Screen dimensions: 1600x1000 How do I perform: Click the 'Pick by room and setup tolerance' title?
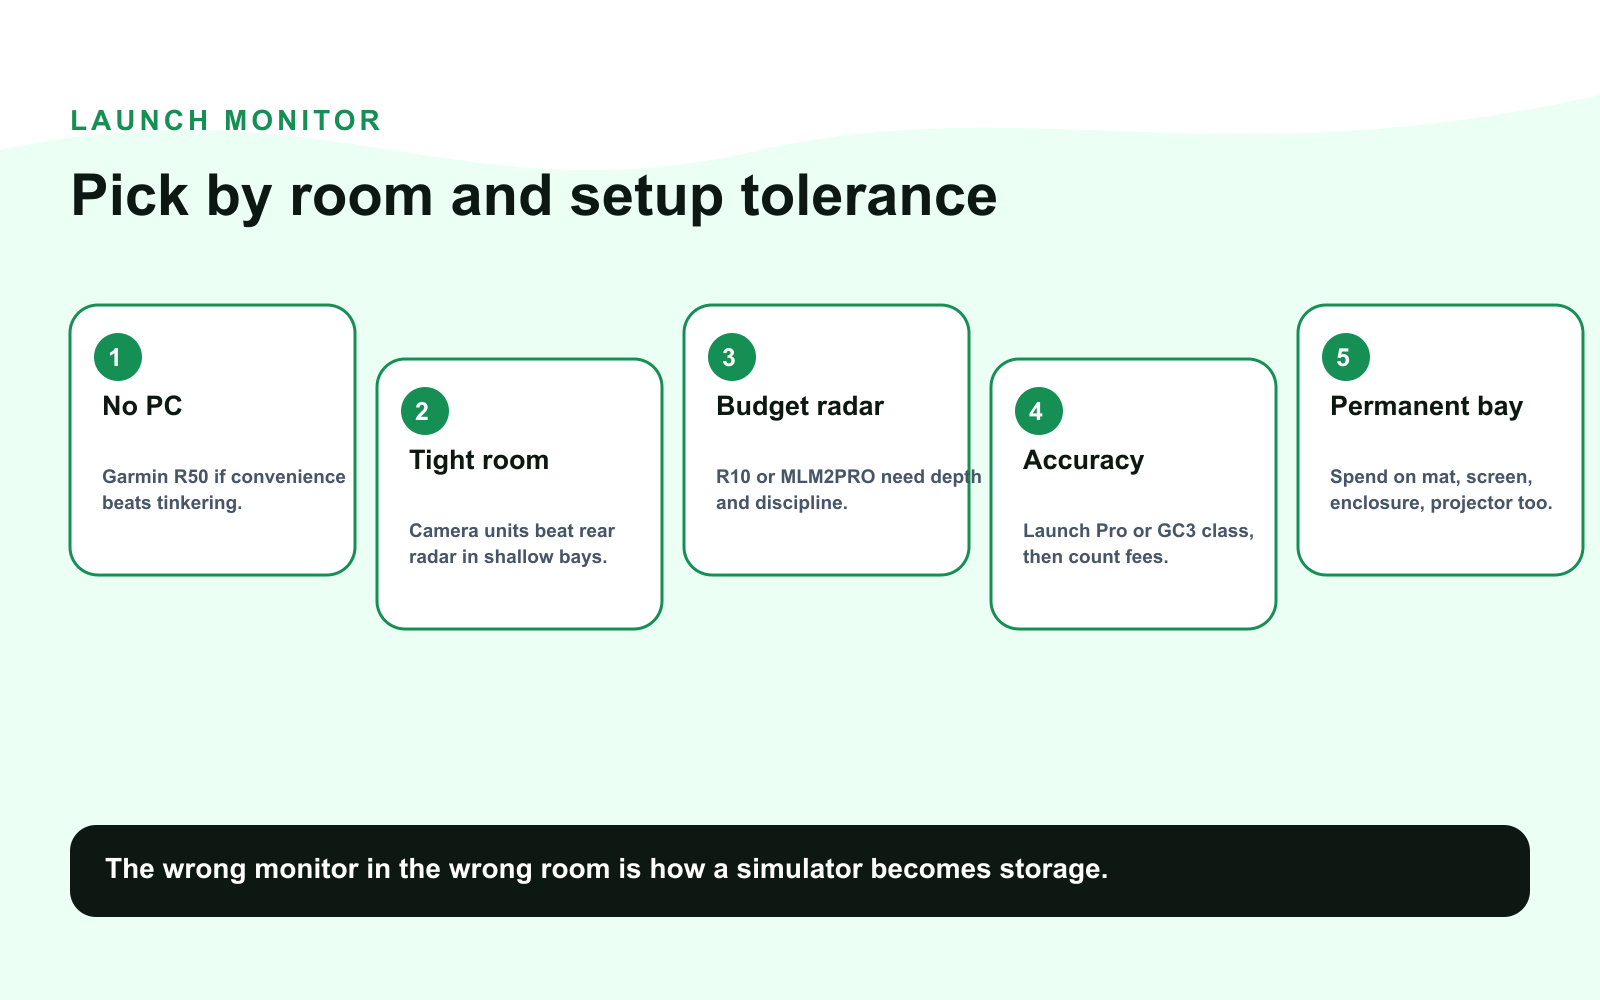coord(534,196)
